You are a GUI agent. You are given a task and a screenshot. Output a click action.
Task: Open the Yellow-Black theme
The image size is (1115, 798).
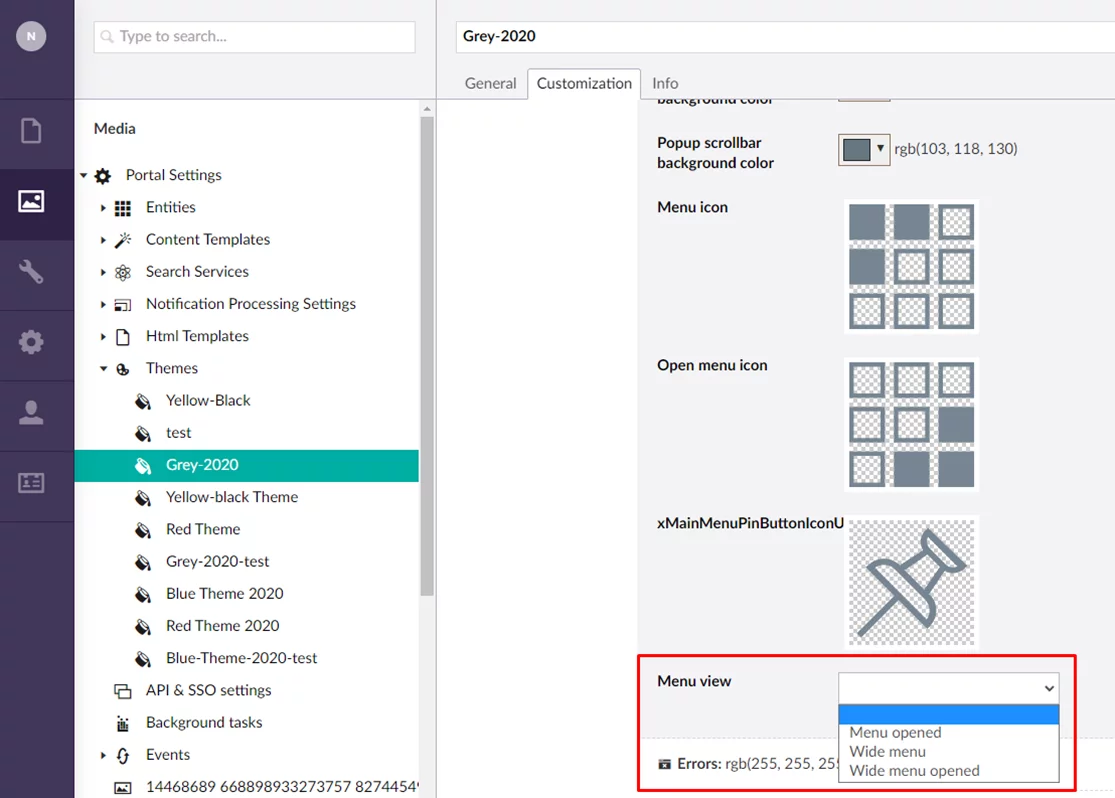pos(208,400)
